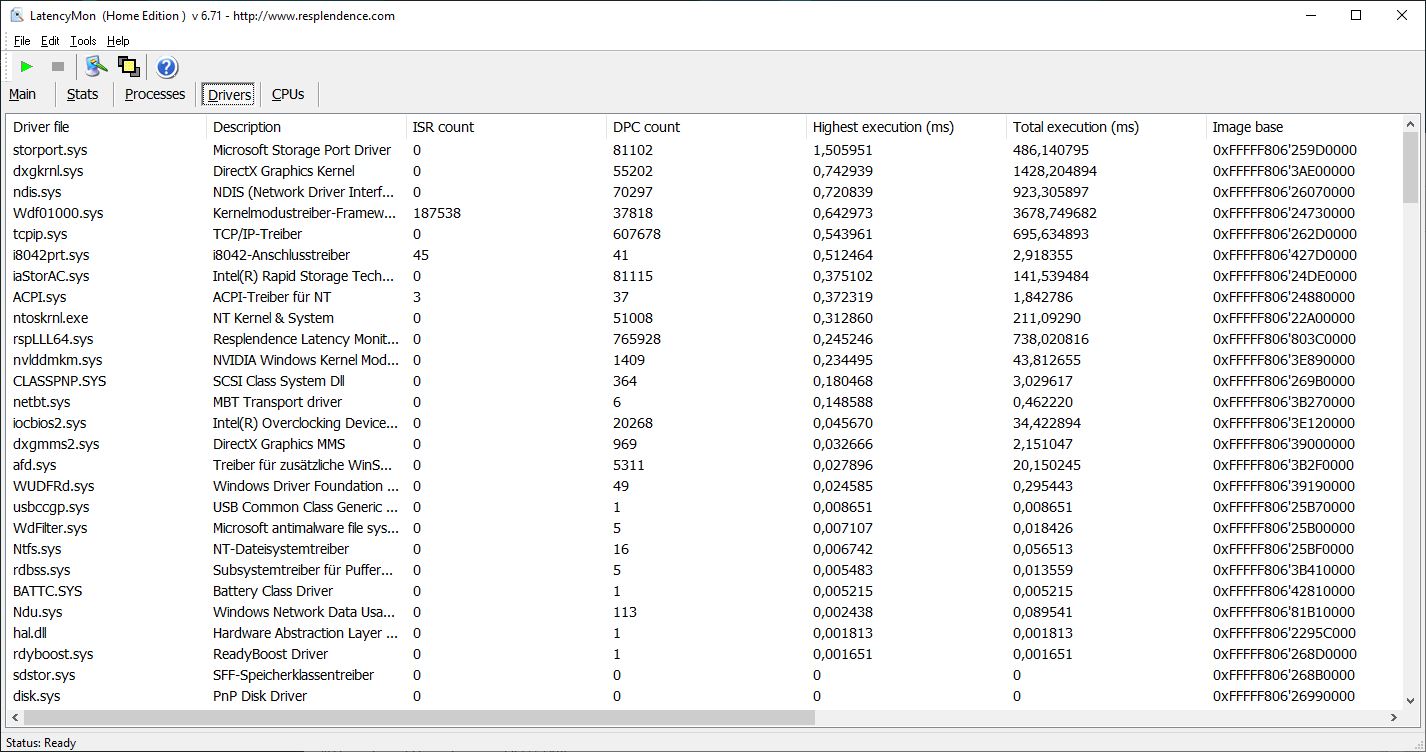Select the BATTC.SYS driver row

point(704,591)
